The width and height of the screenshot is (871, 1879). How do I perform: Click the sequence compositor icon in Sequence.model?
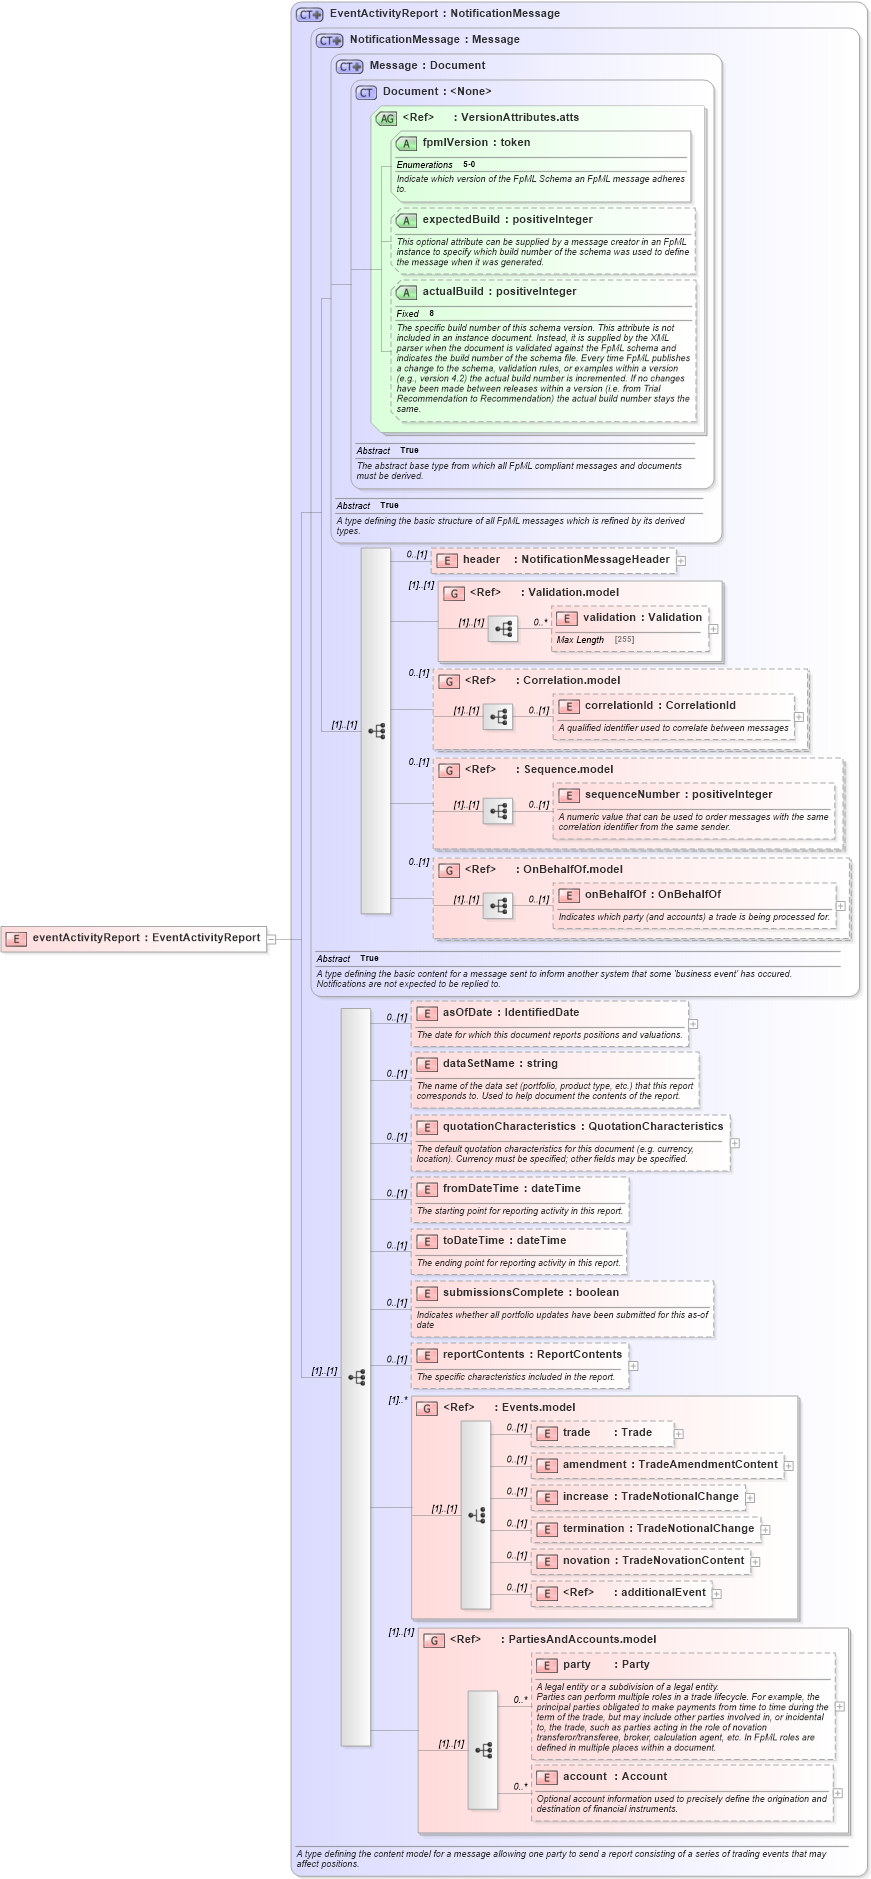(498, 811)
